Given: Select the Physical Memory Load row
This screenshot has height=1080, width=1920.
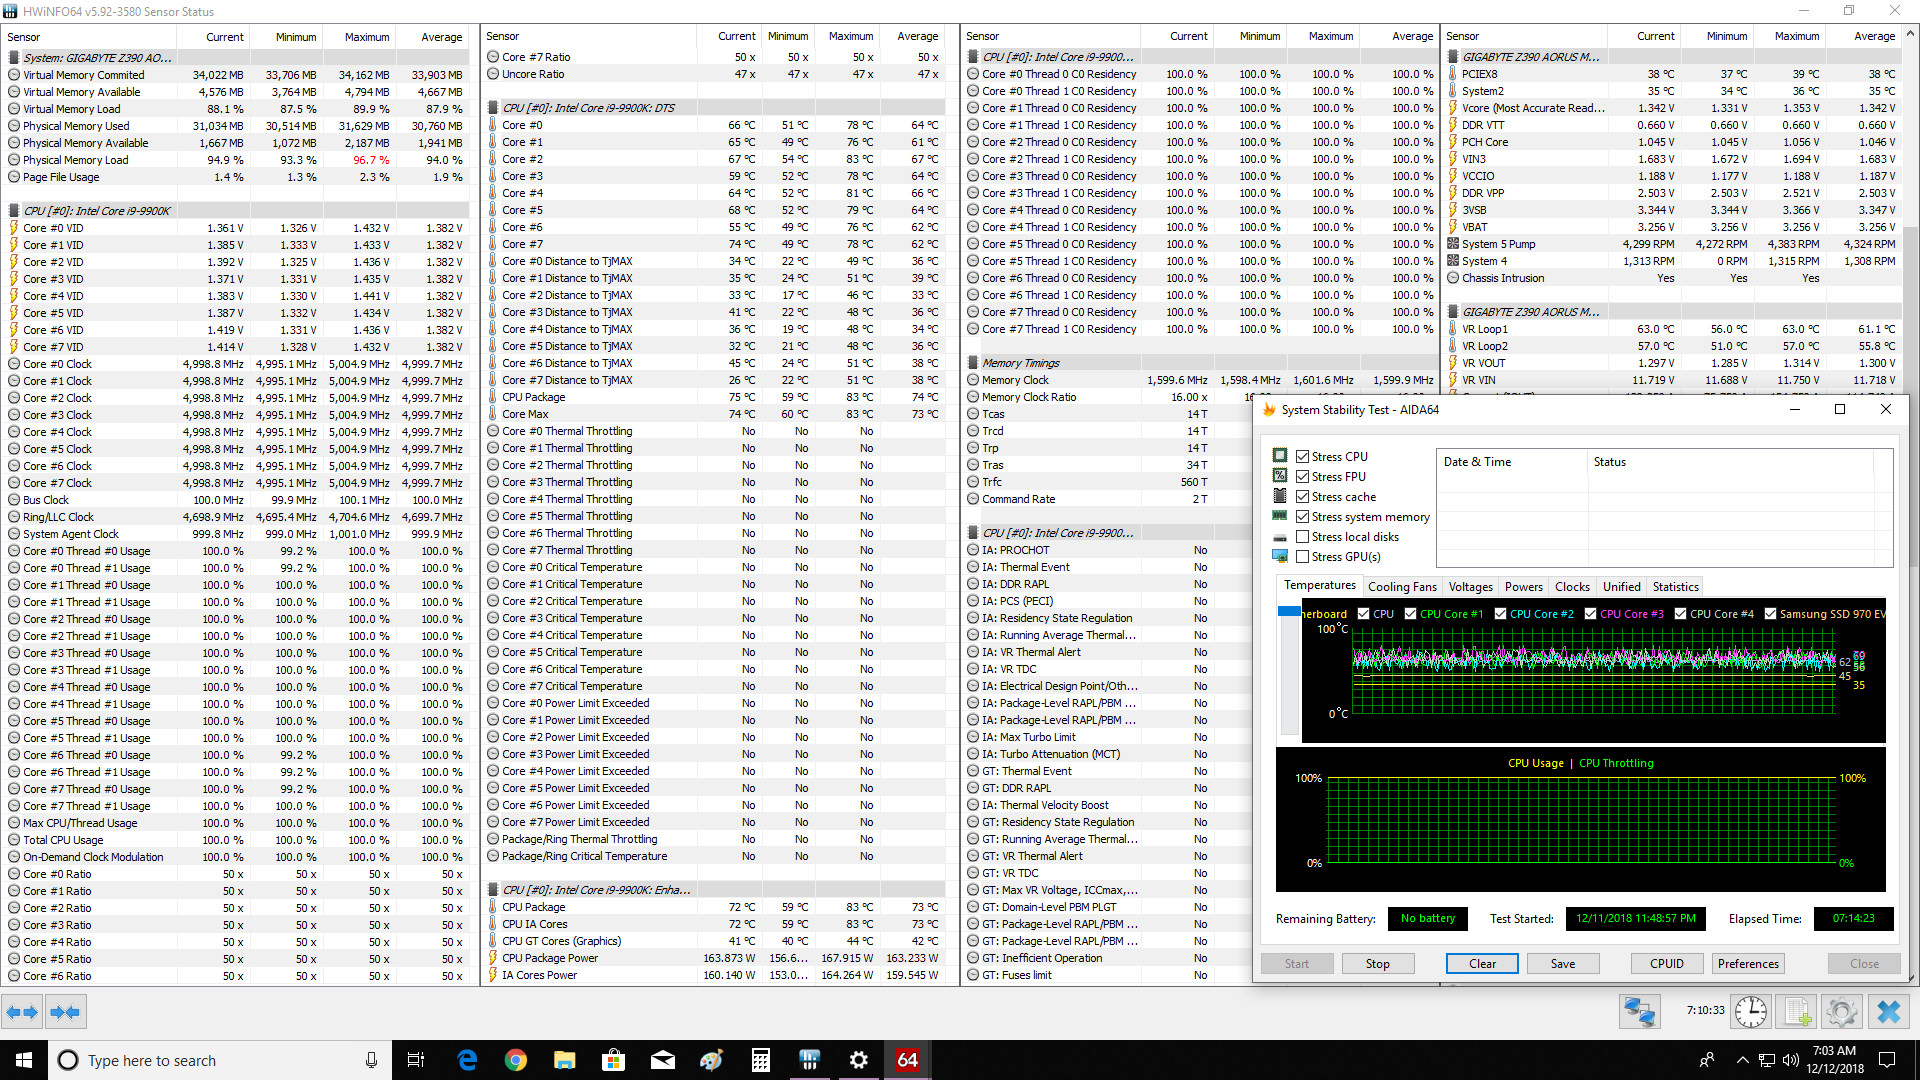Looking at the screenshot, I should point(237,160).
